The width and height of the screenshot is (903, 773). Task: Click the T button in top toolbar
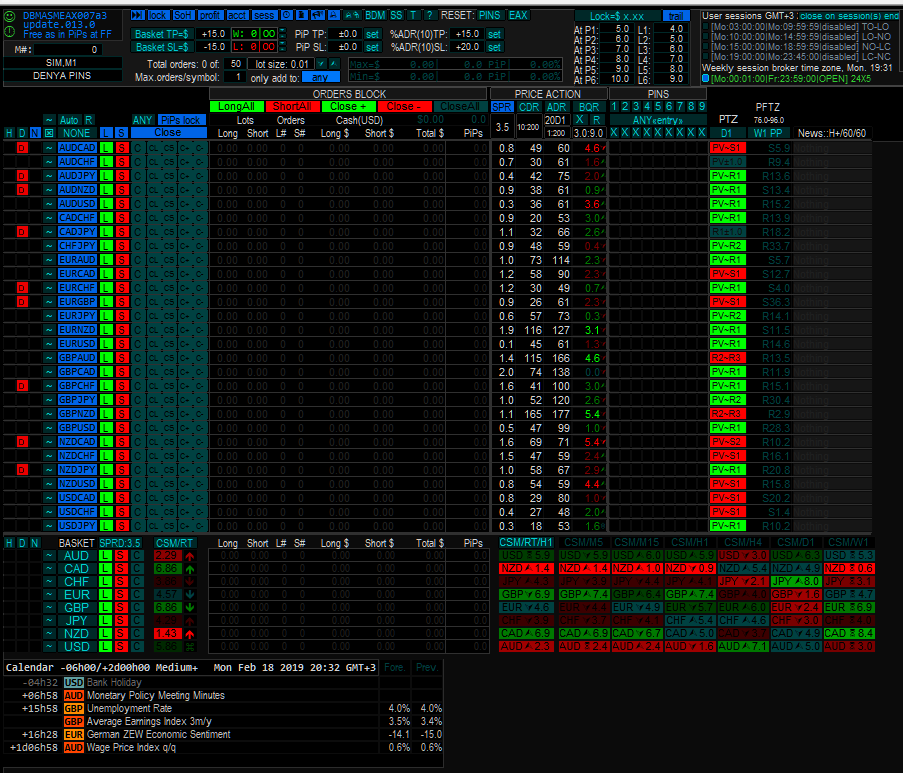413,16
